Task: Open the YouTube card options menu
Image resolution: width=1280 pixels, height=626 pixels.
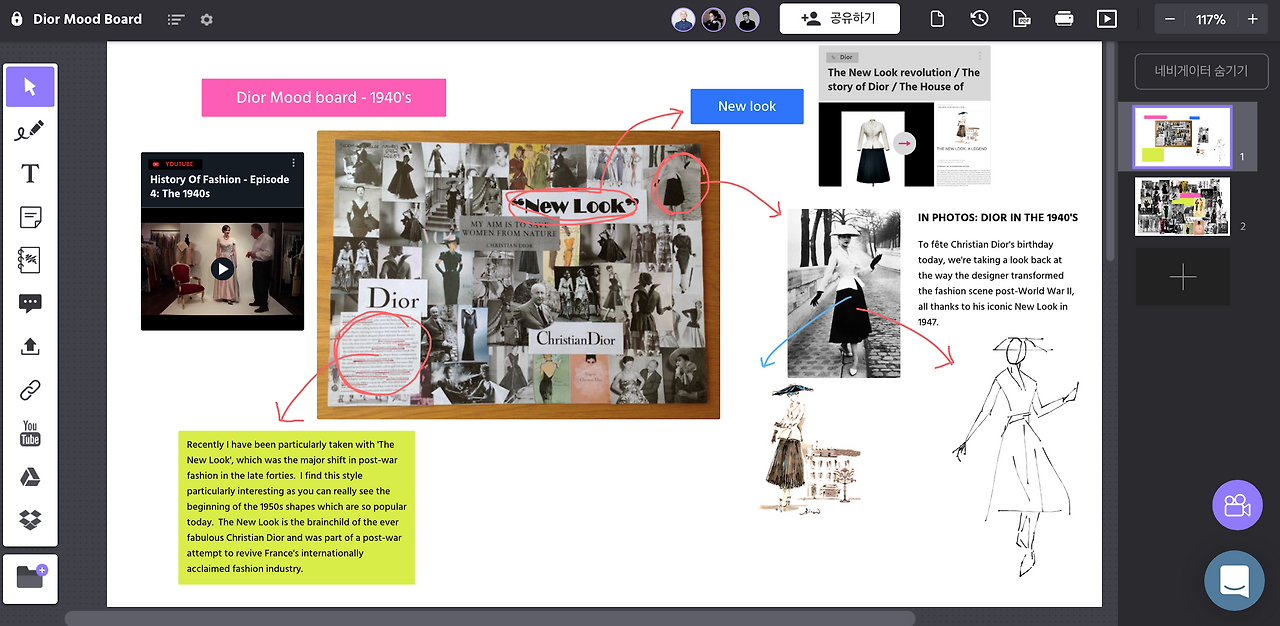Action: tap(293, 163)
